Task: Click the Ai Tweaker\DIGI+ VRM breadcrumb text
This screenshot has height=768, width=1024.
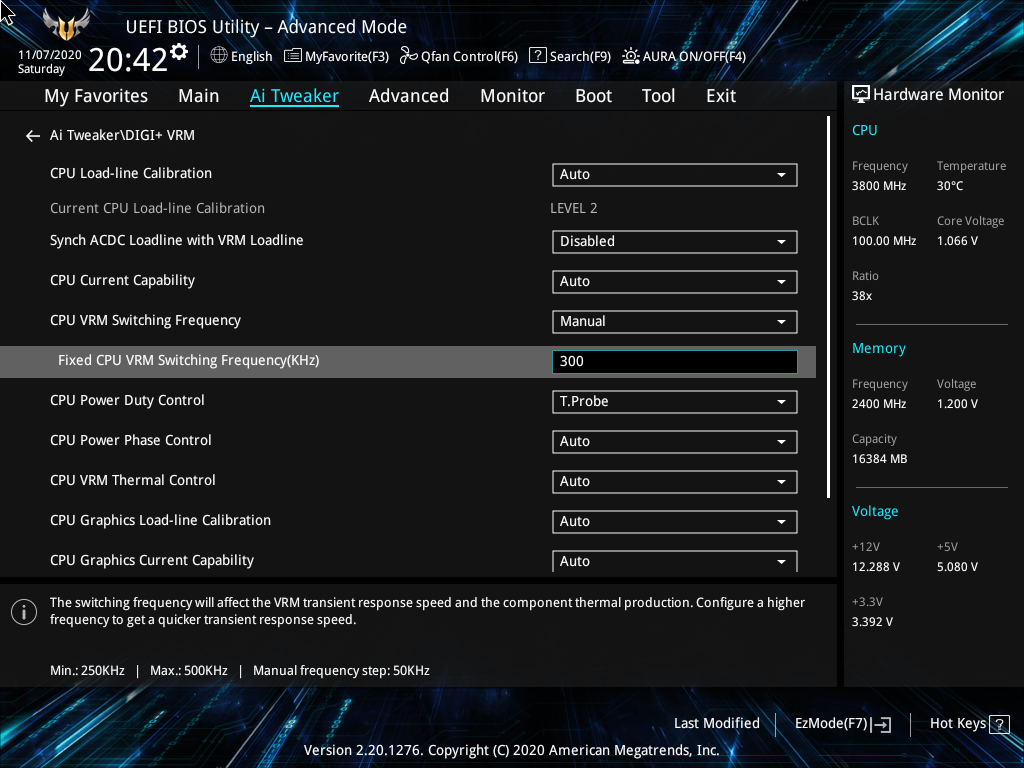Action: (x=122, y=135)
